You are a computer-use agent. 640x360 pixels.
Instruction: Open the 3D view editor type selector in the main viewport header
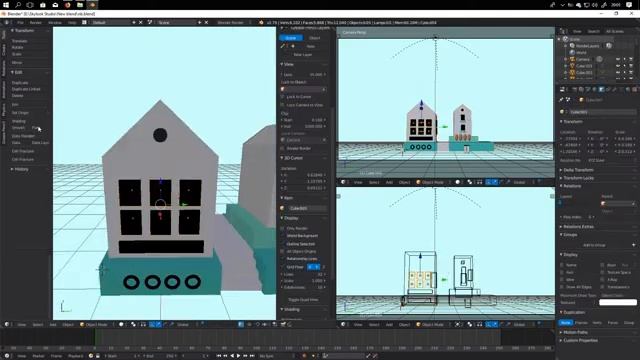[x=7, y=324]
